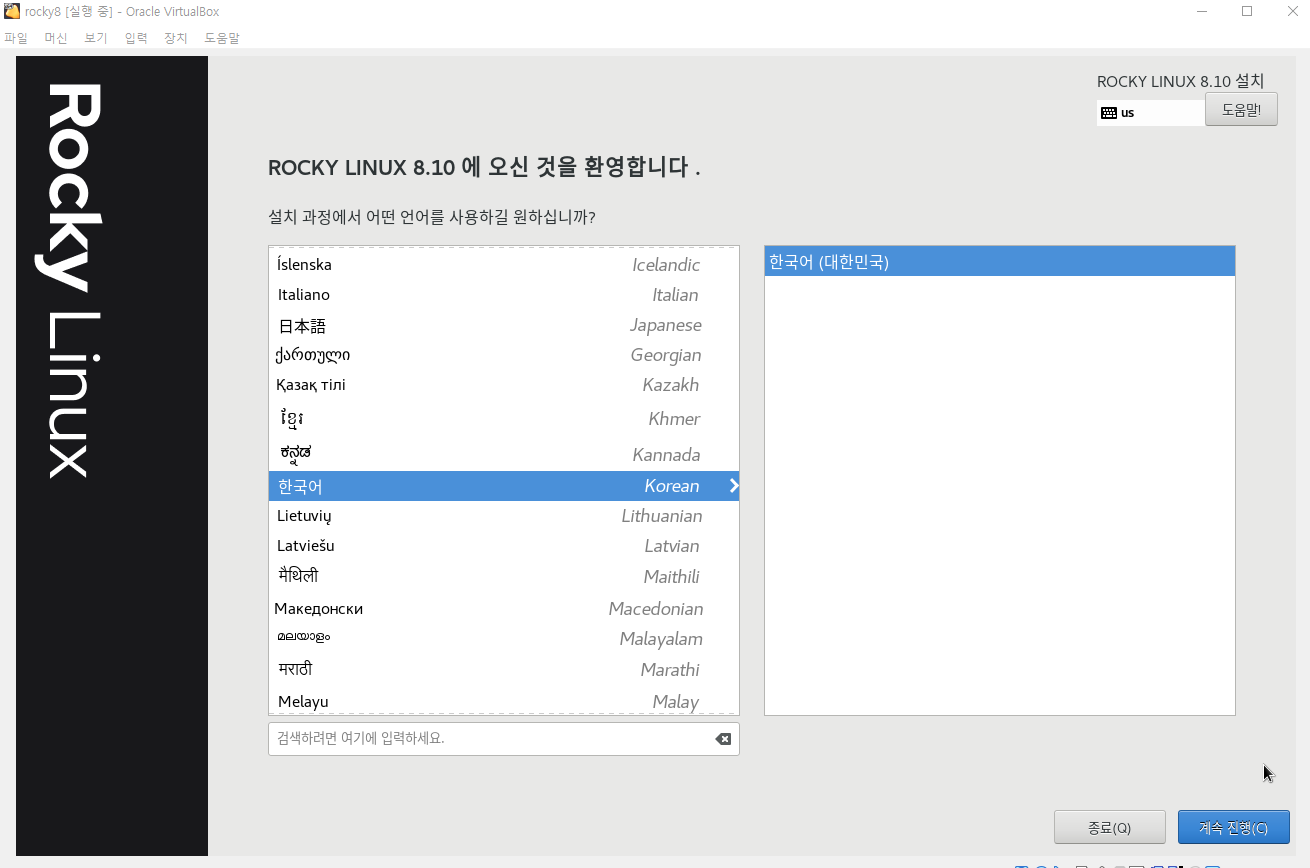Open the 도움말 menu in menu bar

(x=222, y=38)
